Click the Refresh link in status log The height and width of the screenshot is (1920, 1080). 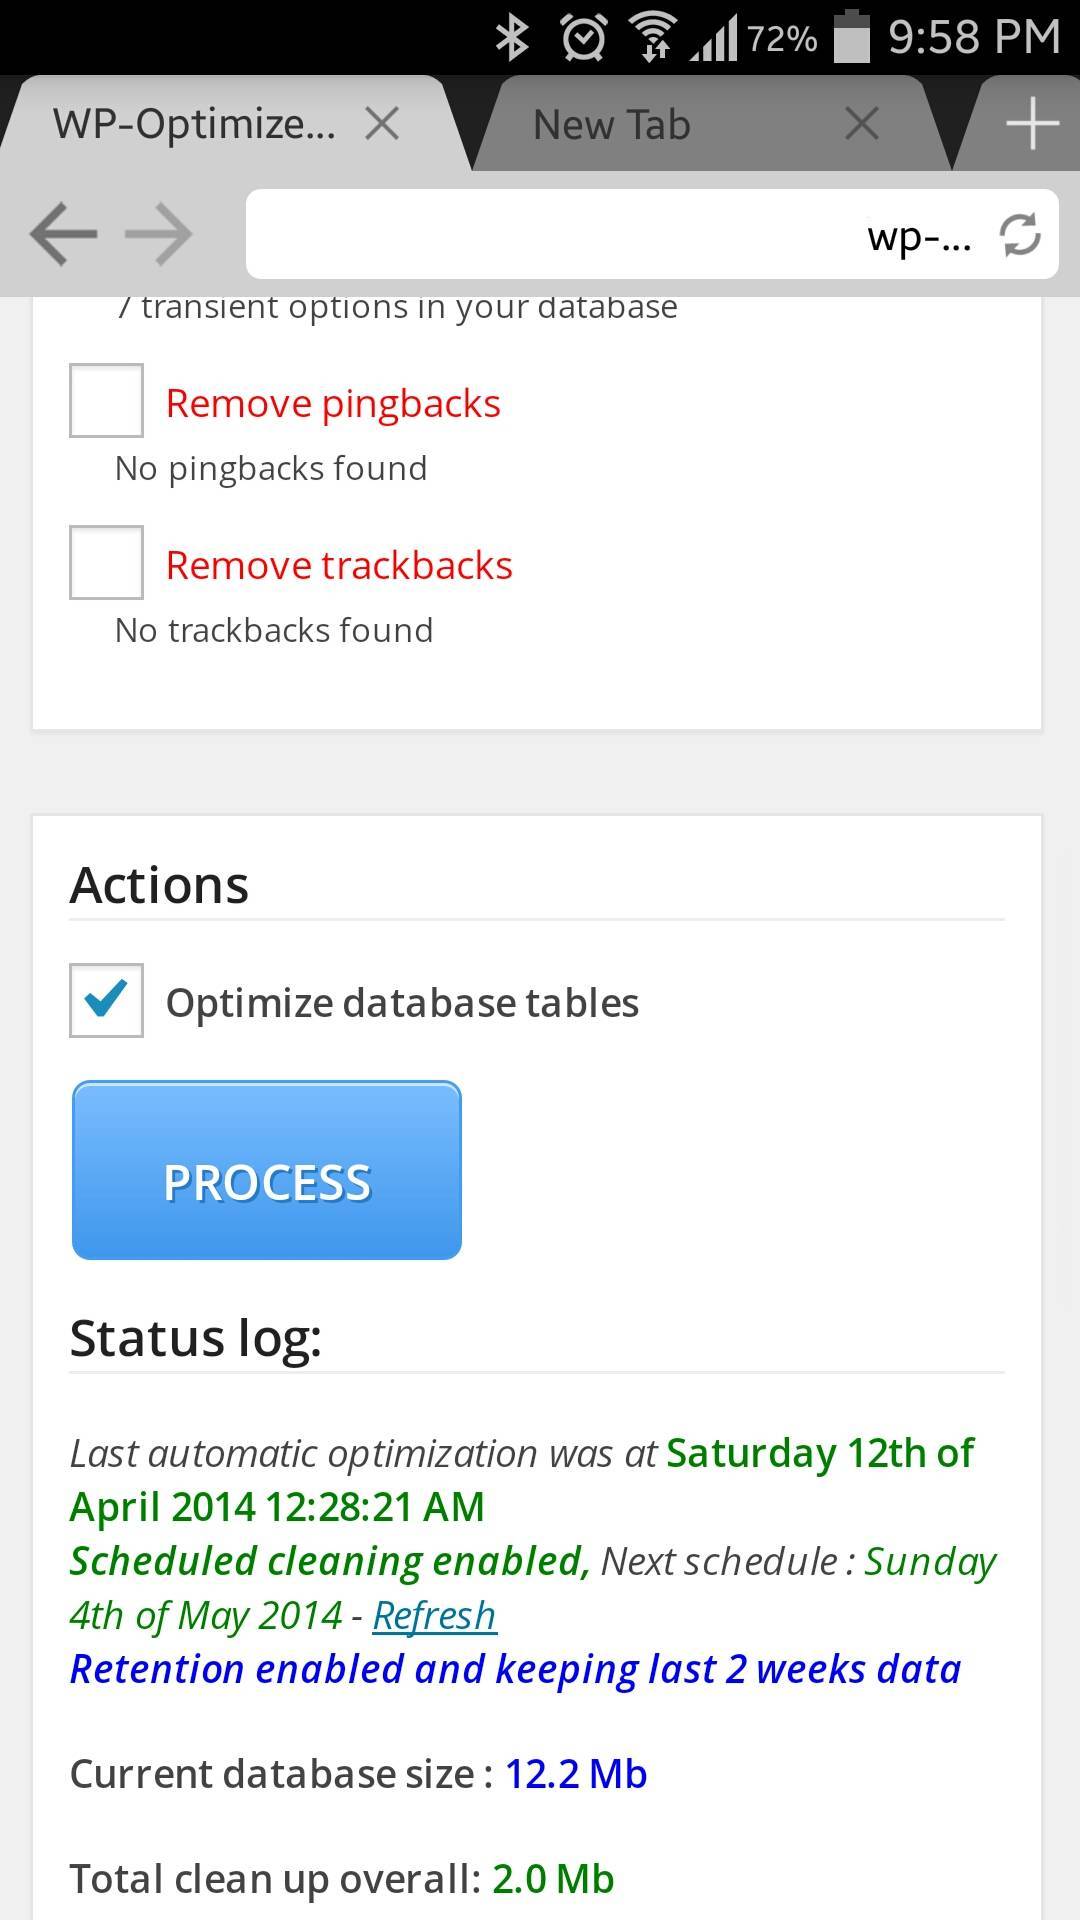point(434,1616)
